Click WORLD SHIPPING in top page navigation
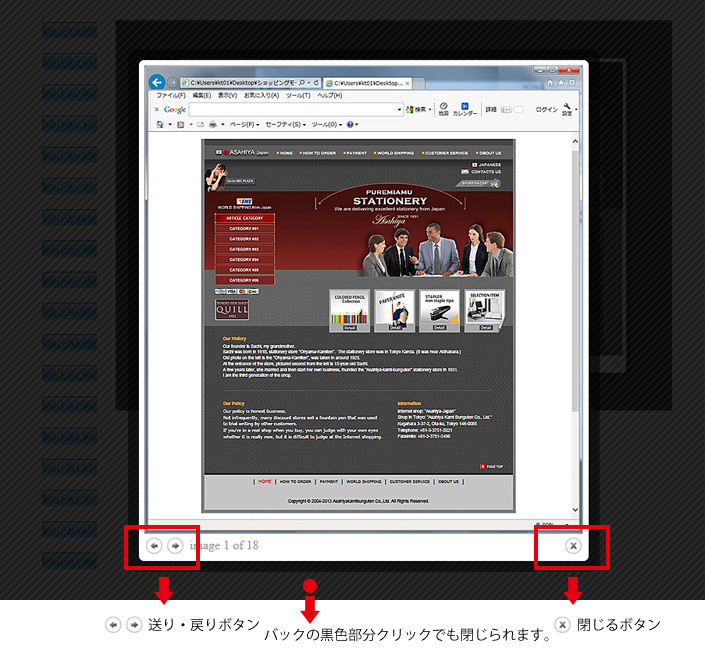Image resolution: width=705 pixels, height=650 pixels. 394,153
